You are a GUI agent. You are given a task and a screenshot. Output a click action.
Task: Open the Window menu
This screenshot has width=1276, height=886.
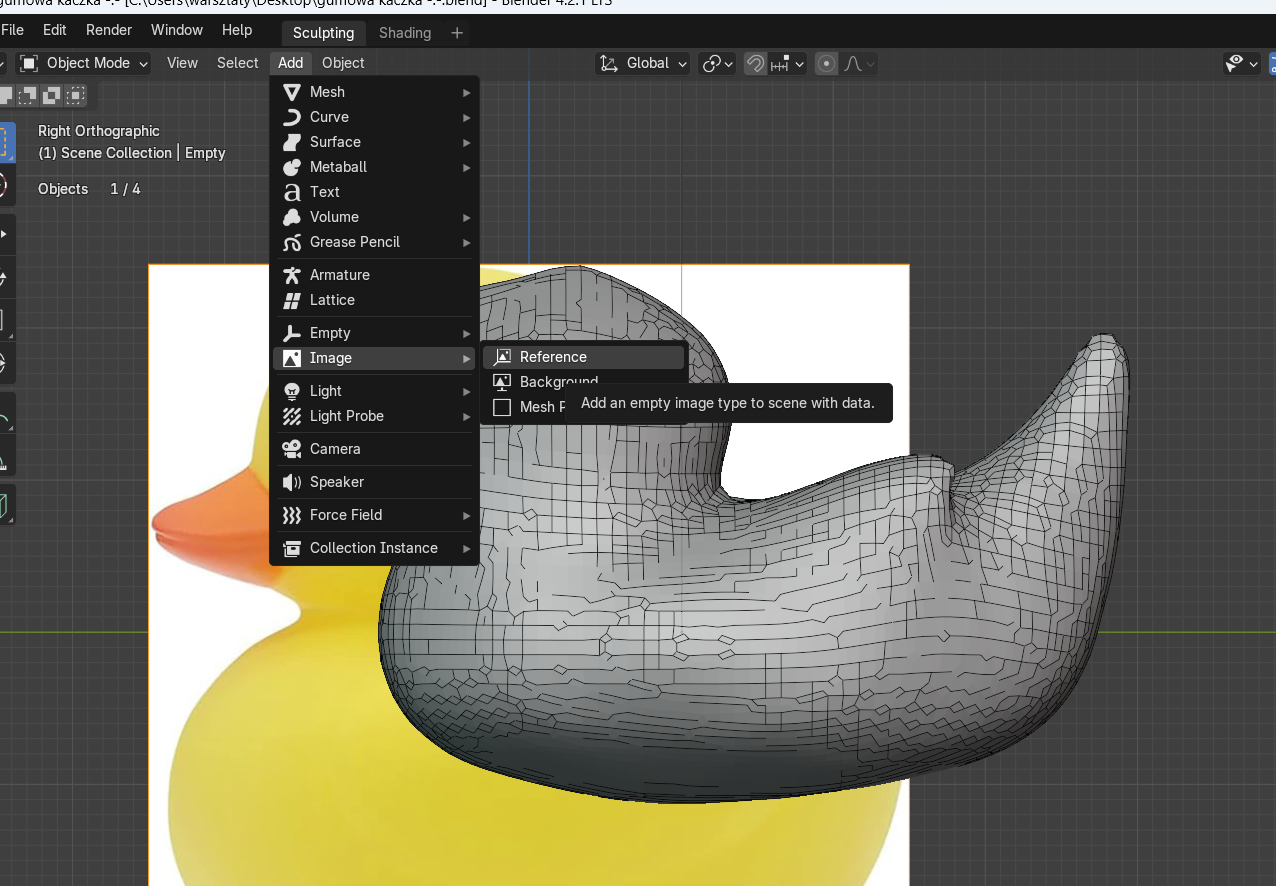tap(177, 30)
